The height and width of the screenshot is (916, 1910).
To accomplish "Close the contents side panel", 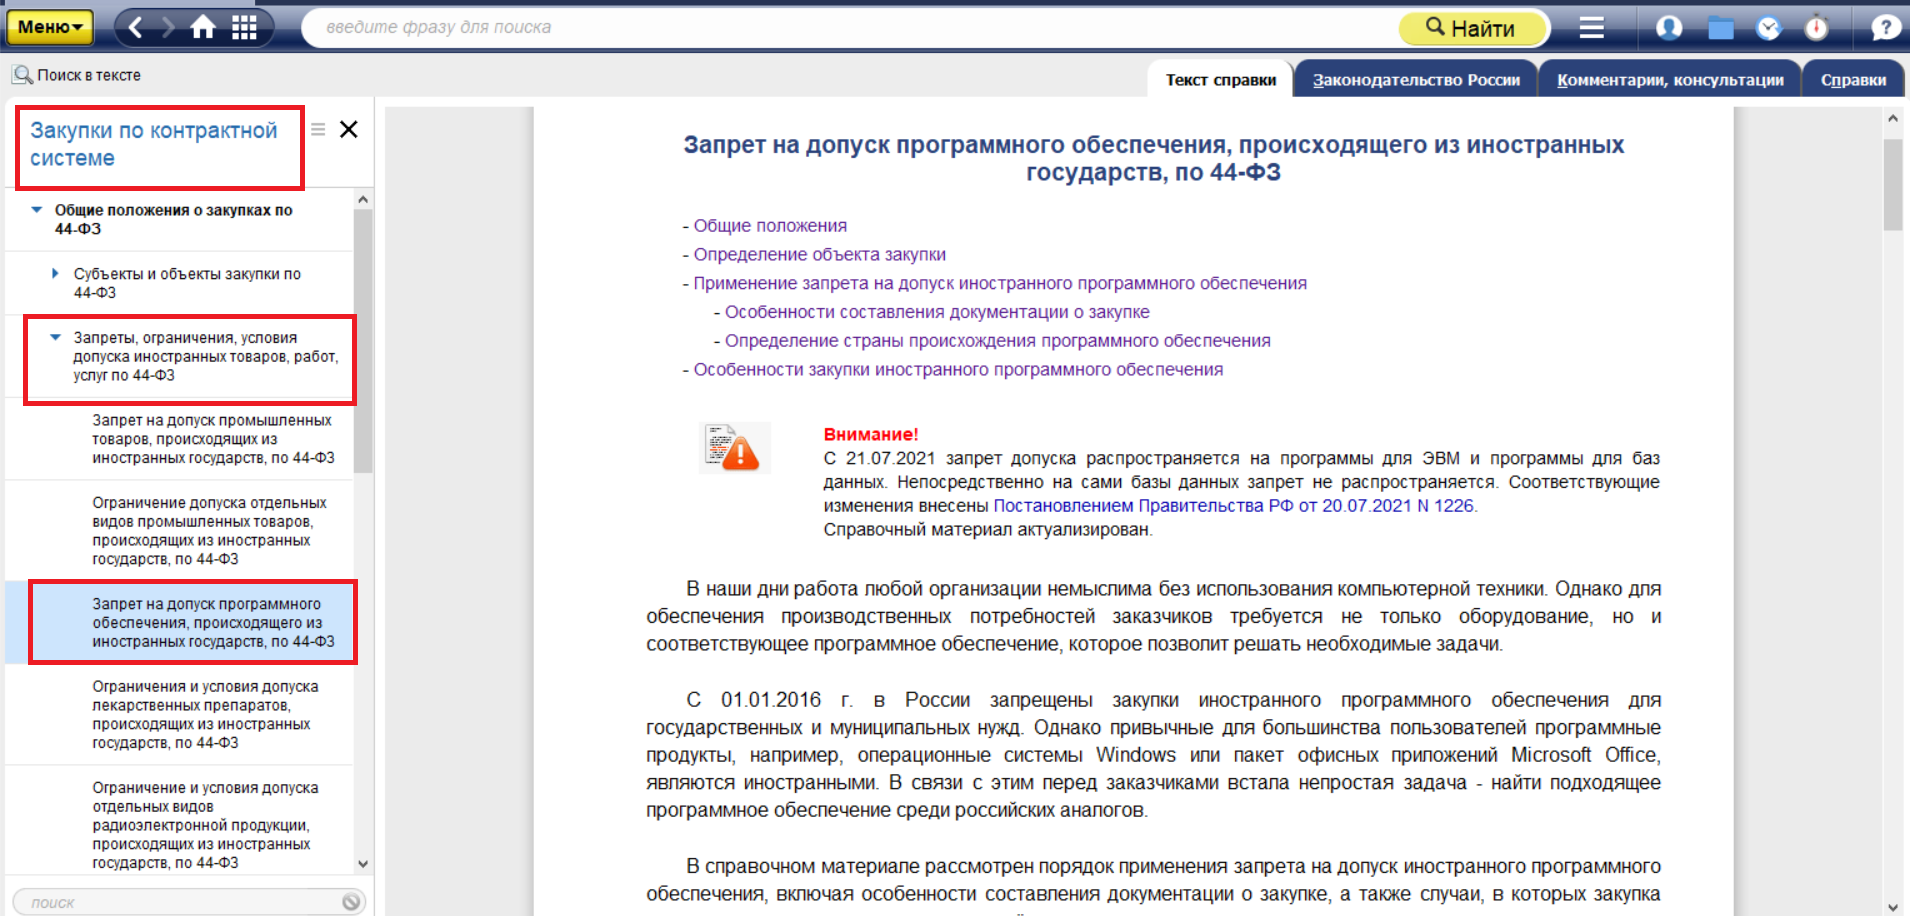I will click(x=348, y=129).
